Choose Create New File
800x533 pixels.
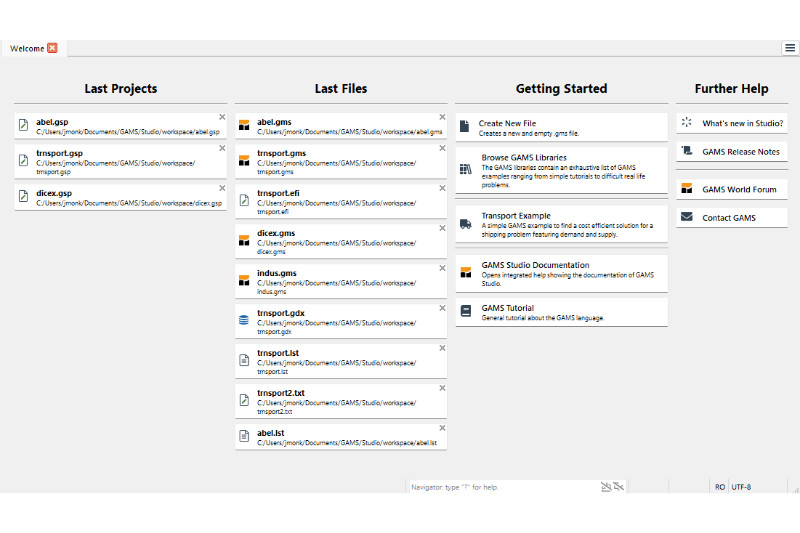tap(561, 127)
